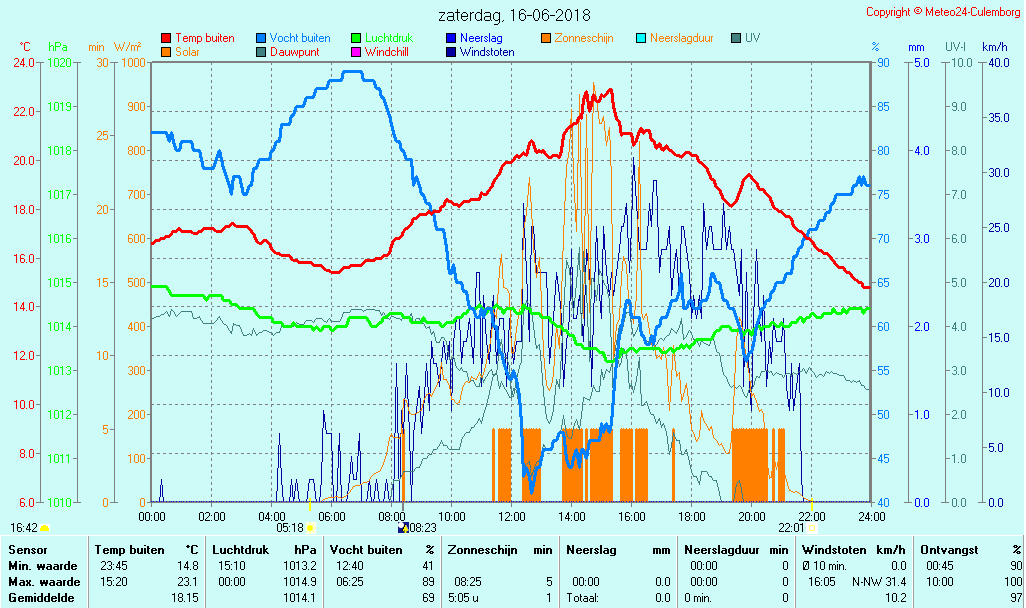Screen dimensions: 1026x608
Task: Click the sunrise sun icon at 05:18
Action: [x=310, y=527]
